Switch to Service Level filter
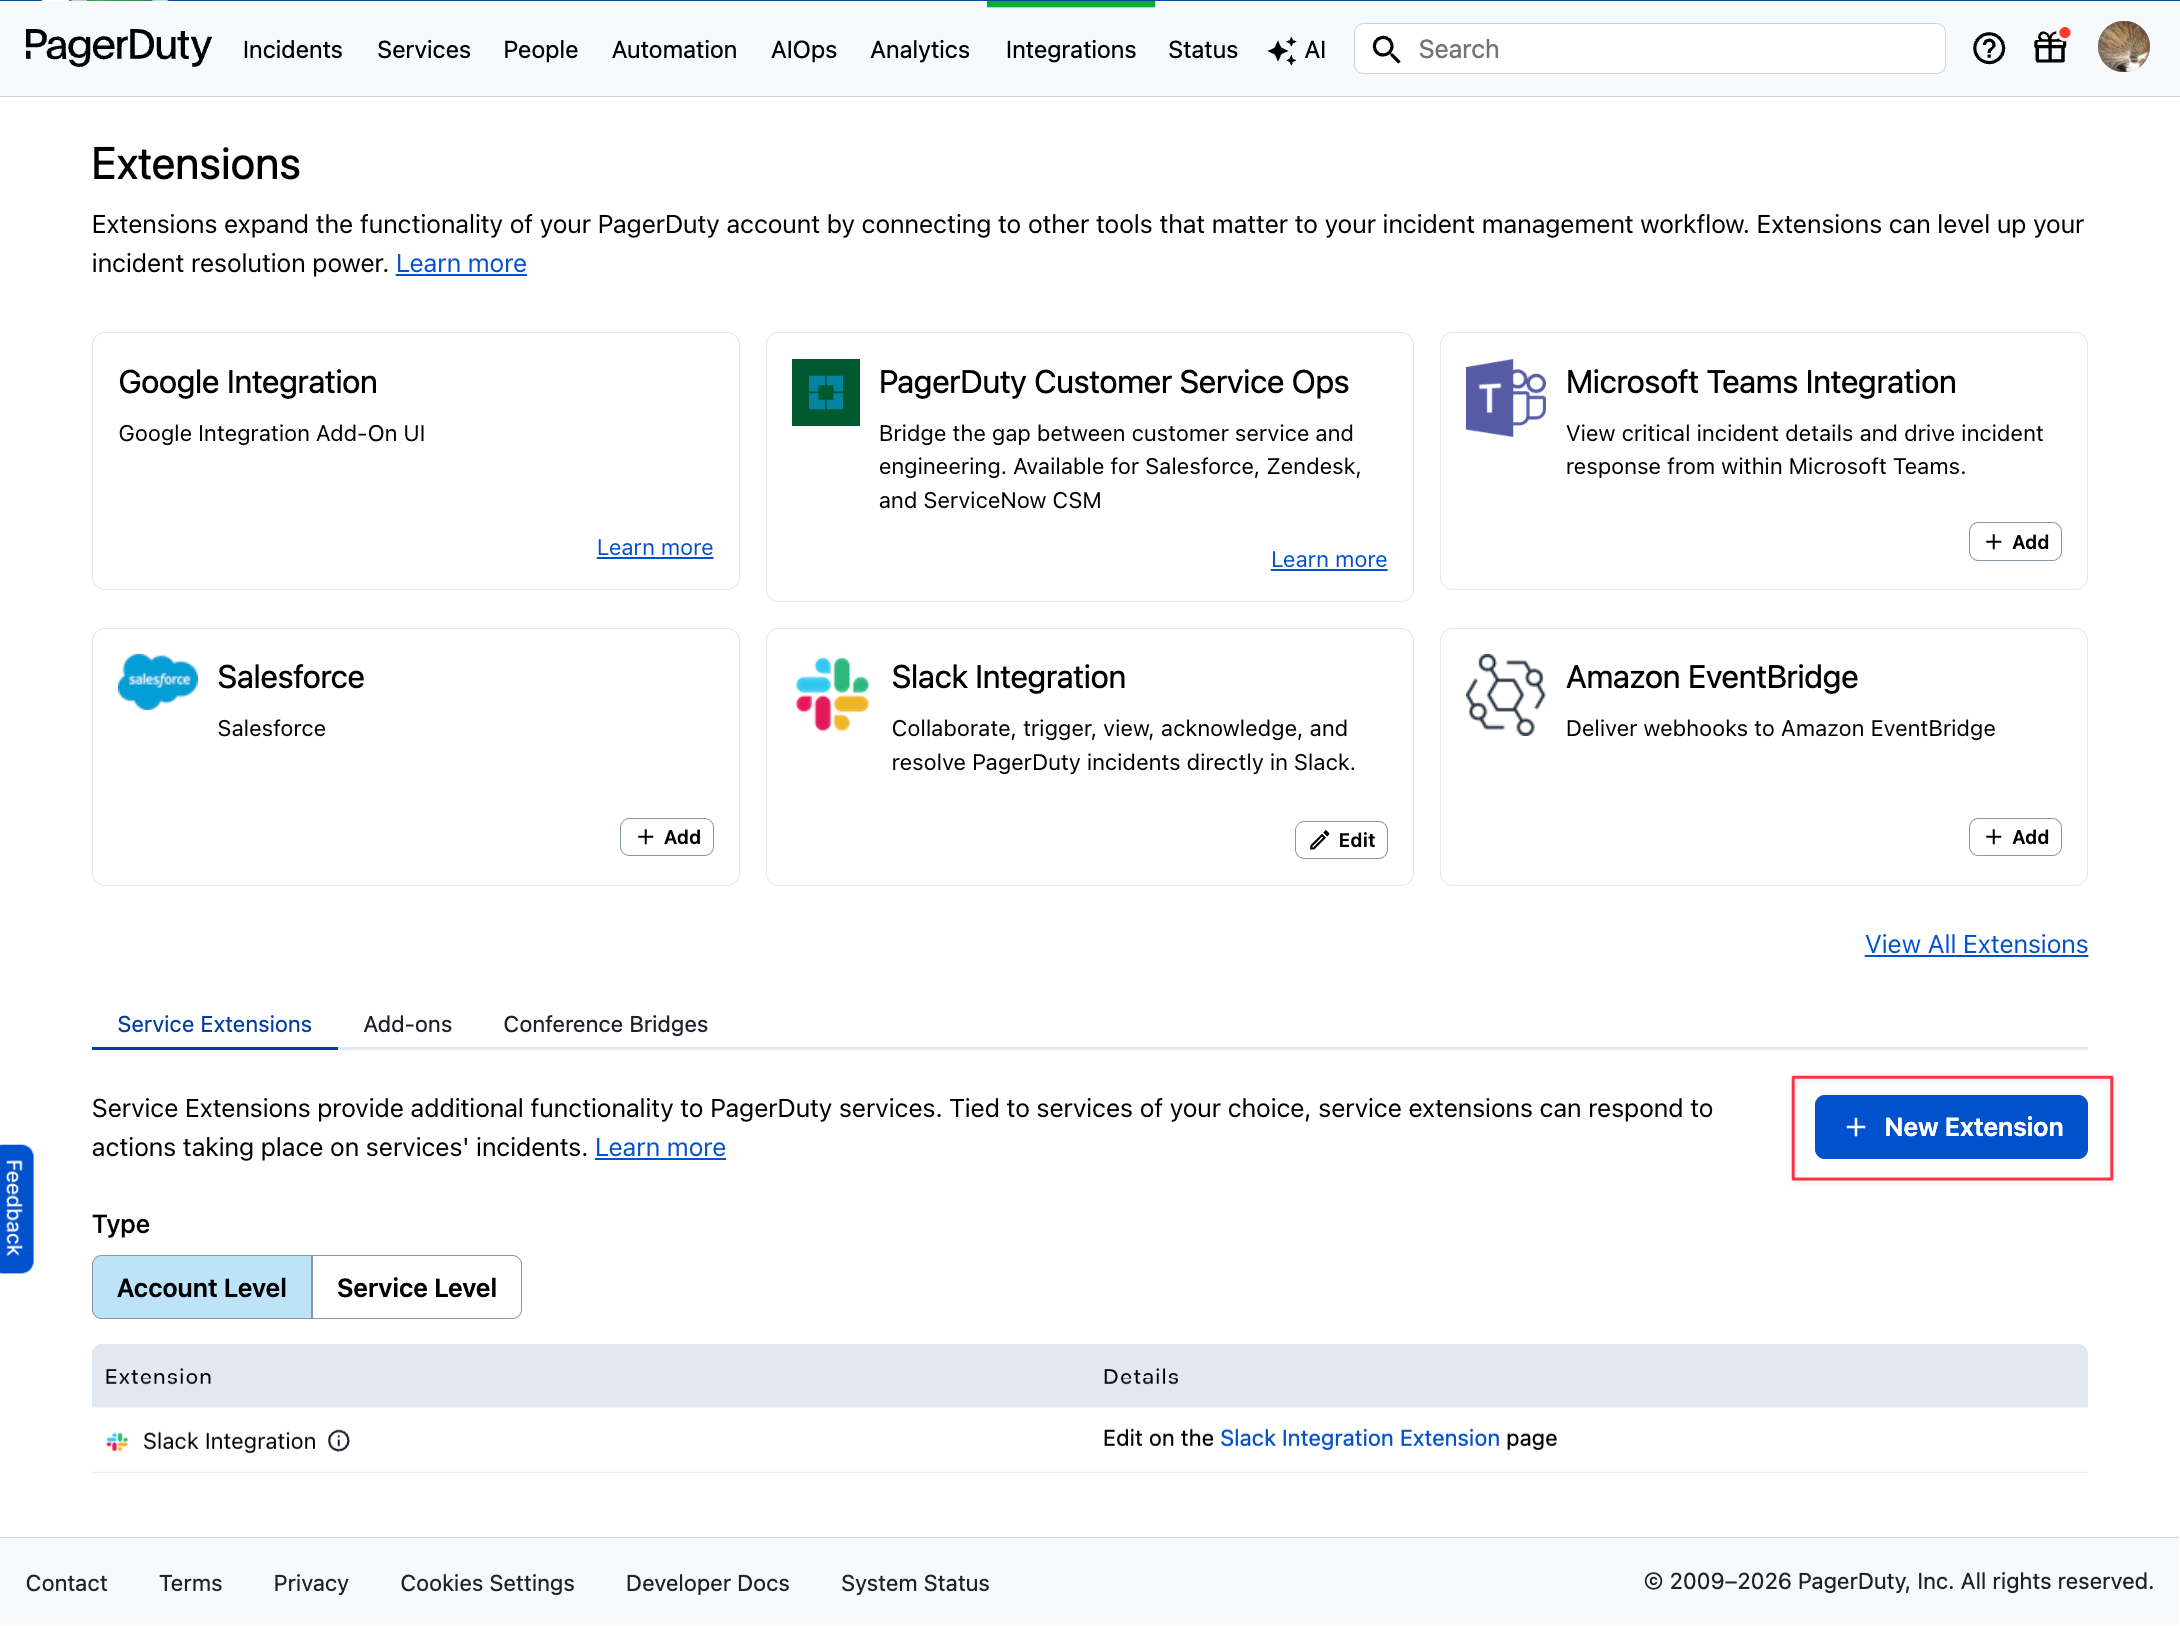 coord(416,1287)
